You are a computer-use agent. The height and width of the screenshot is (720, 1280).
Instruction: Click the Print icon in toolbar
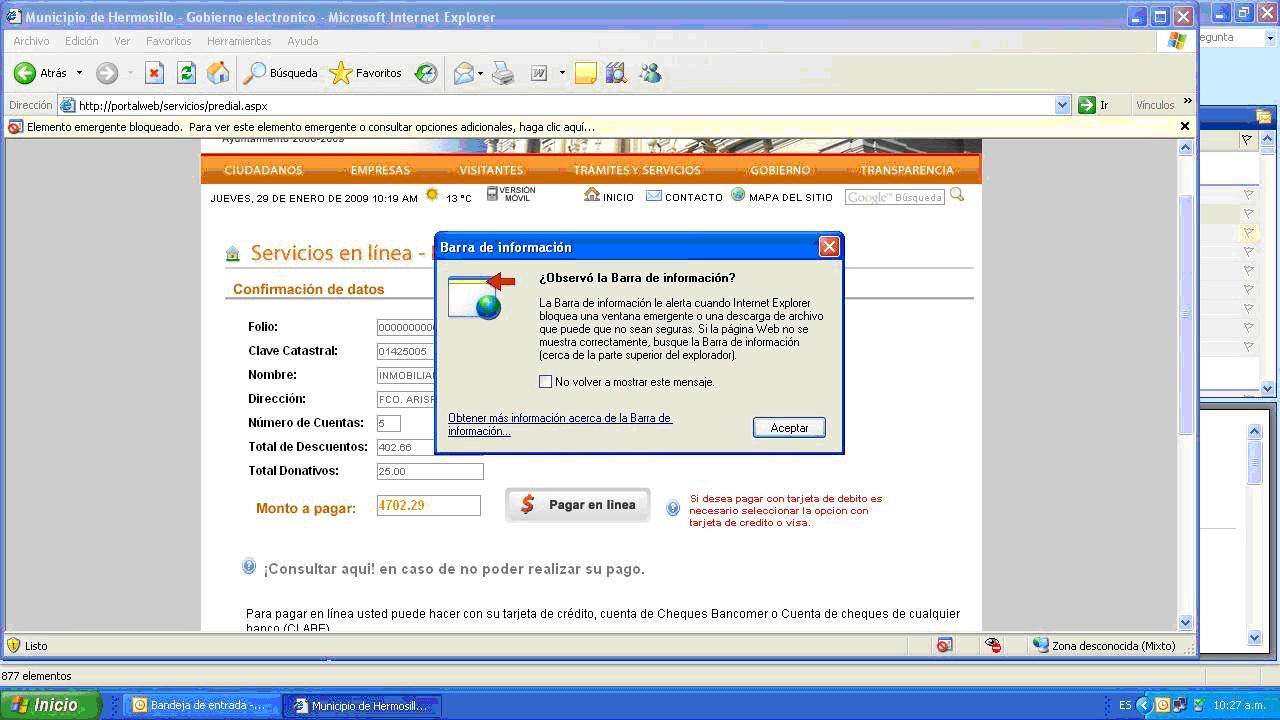[x=503, y=73]
